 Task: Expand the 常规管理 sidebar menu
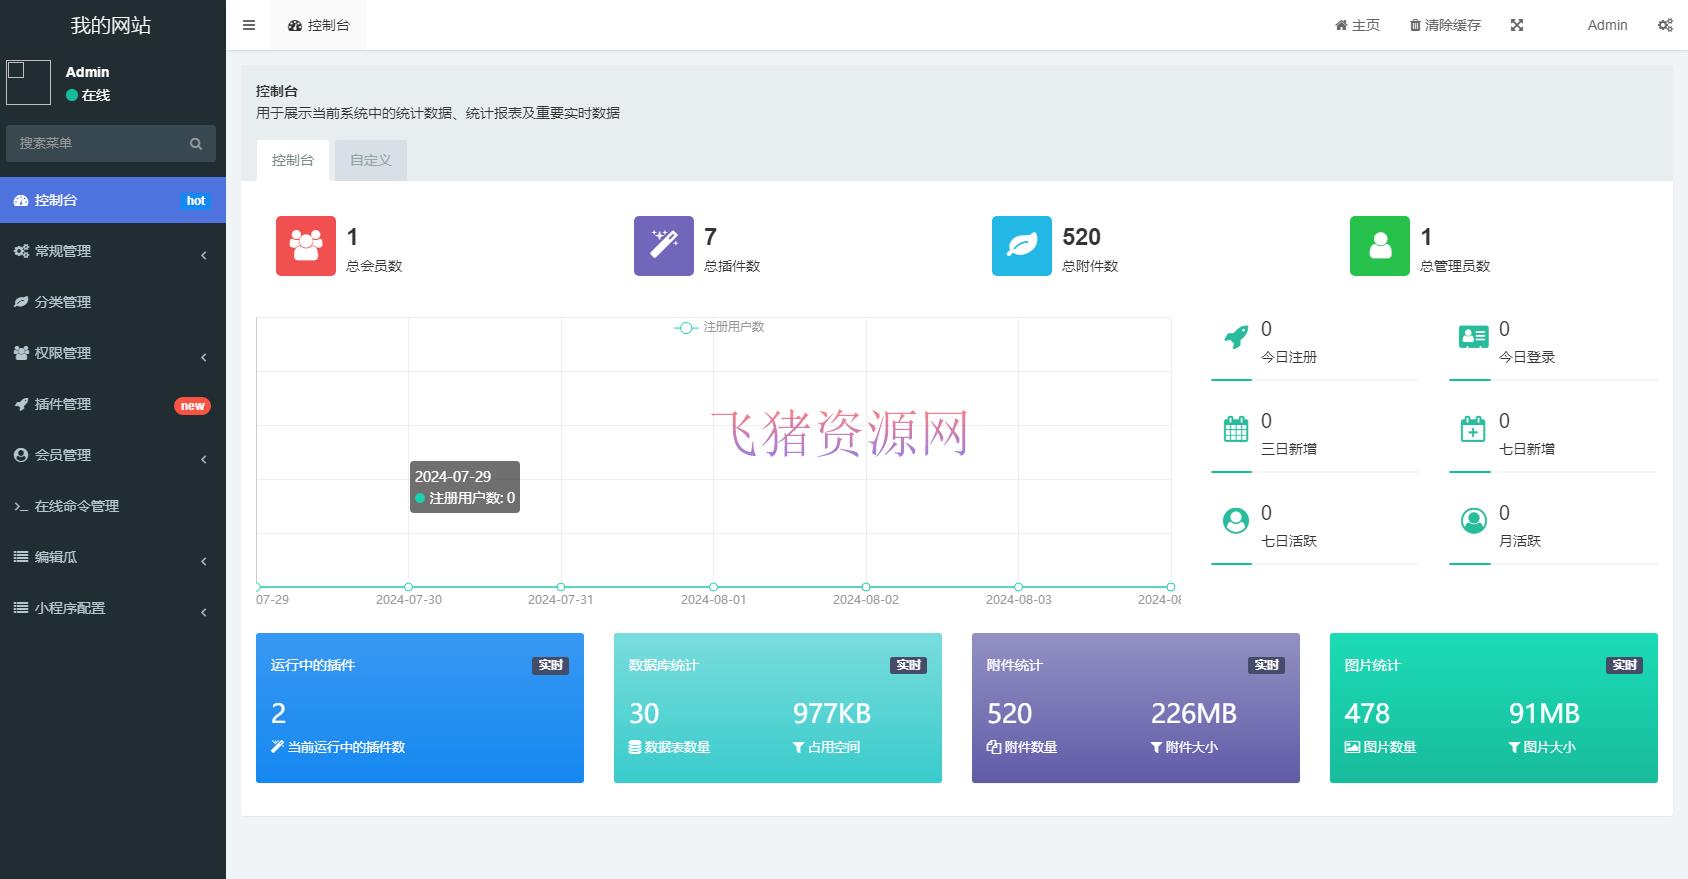pos(112,251)
